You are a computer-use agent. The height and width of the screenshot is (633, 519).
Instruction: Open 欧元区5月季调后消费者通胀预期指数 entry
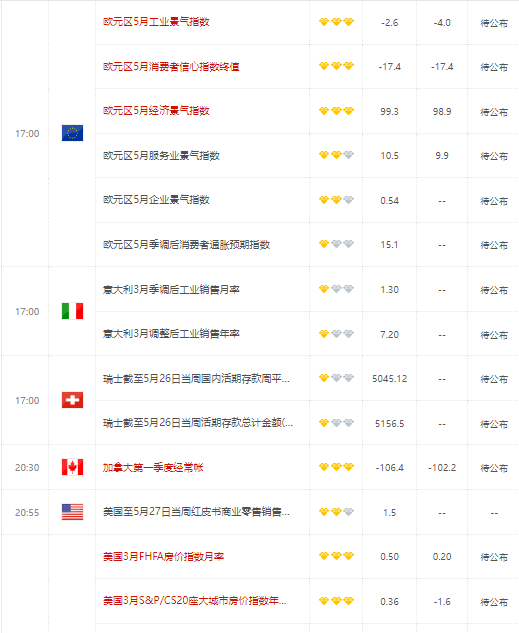tap(186, 245)
